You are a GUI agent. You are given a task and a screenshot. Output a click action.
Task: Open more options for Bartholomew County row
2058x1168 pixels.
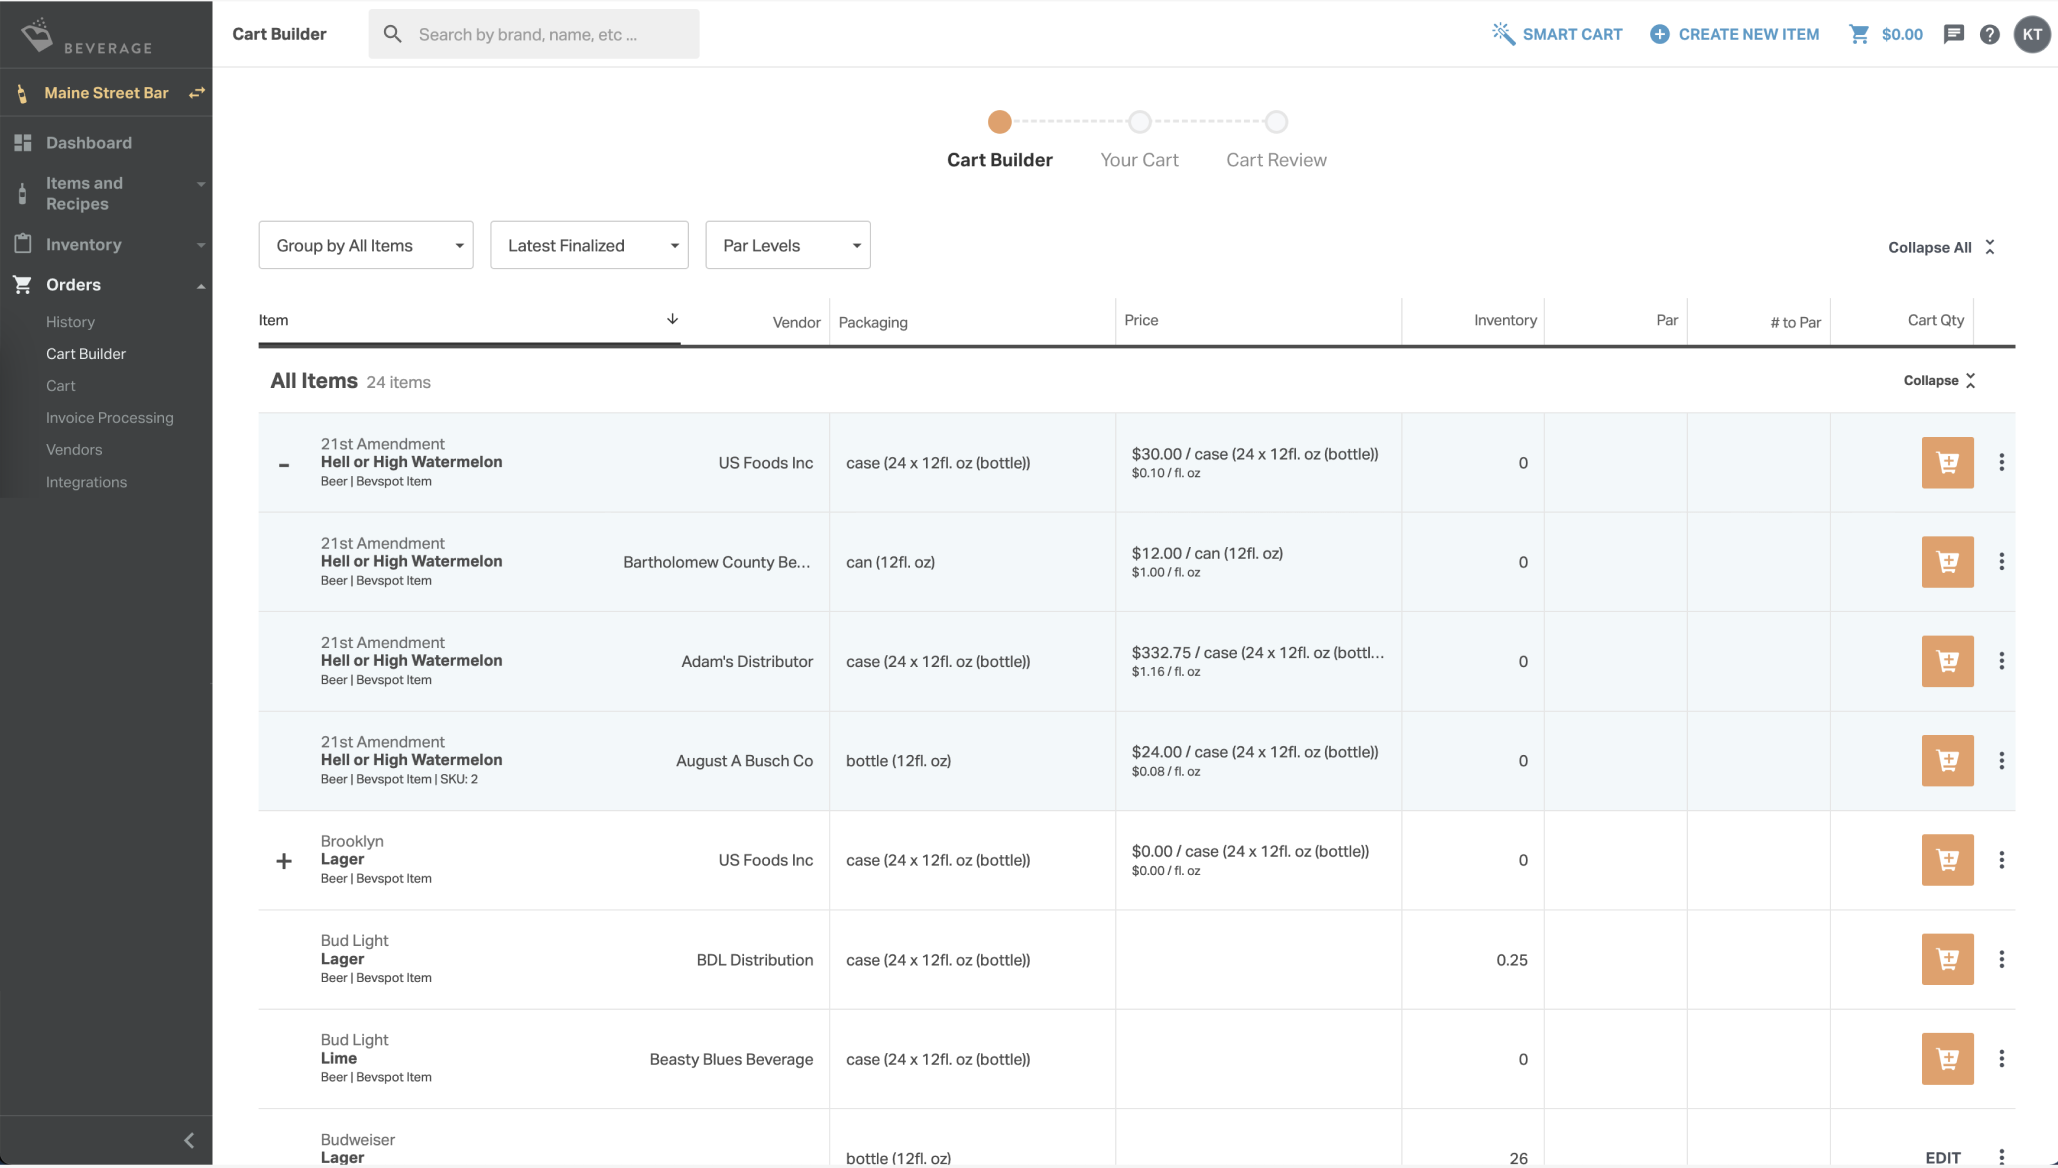point(2001,562)
